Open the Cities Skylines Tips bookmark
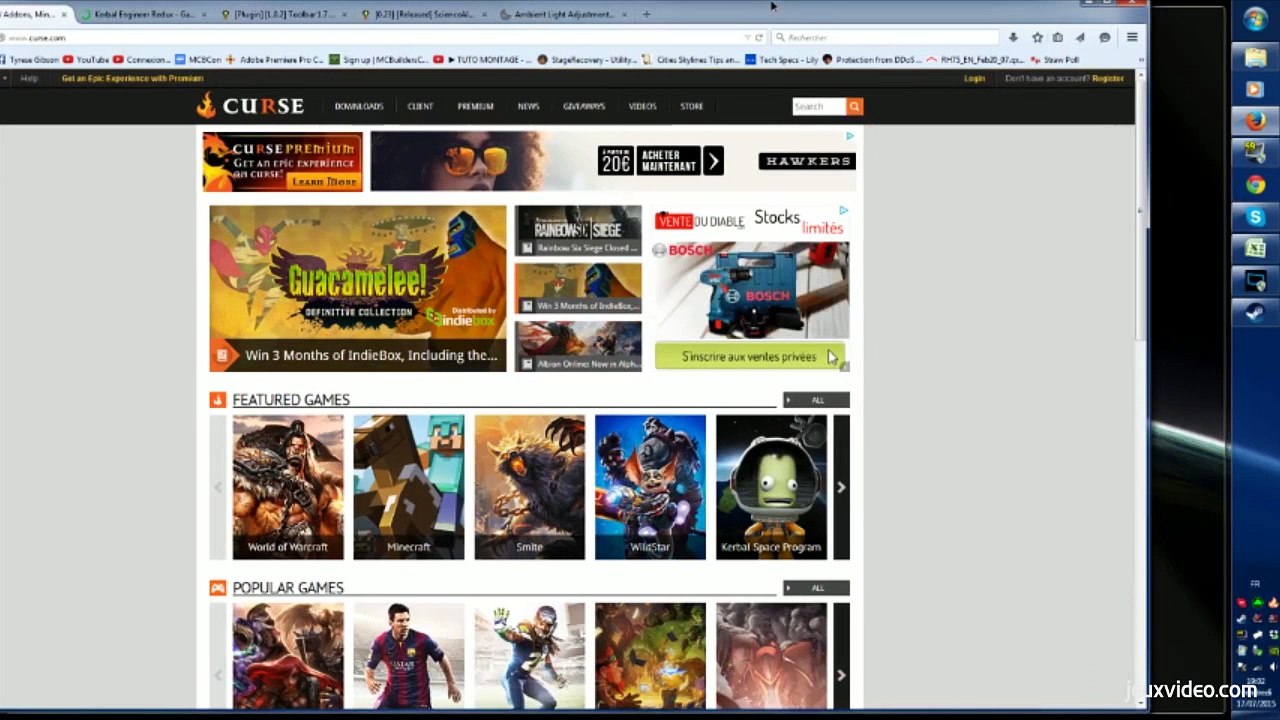1280x720 pixels. click(x=690, y=60)
